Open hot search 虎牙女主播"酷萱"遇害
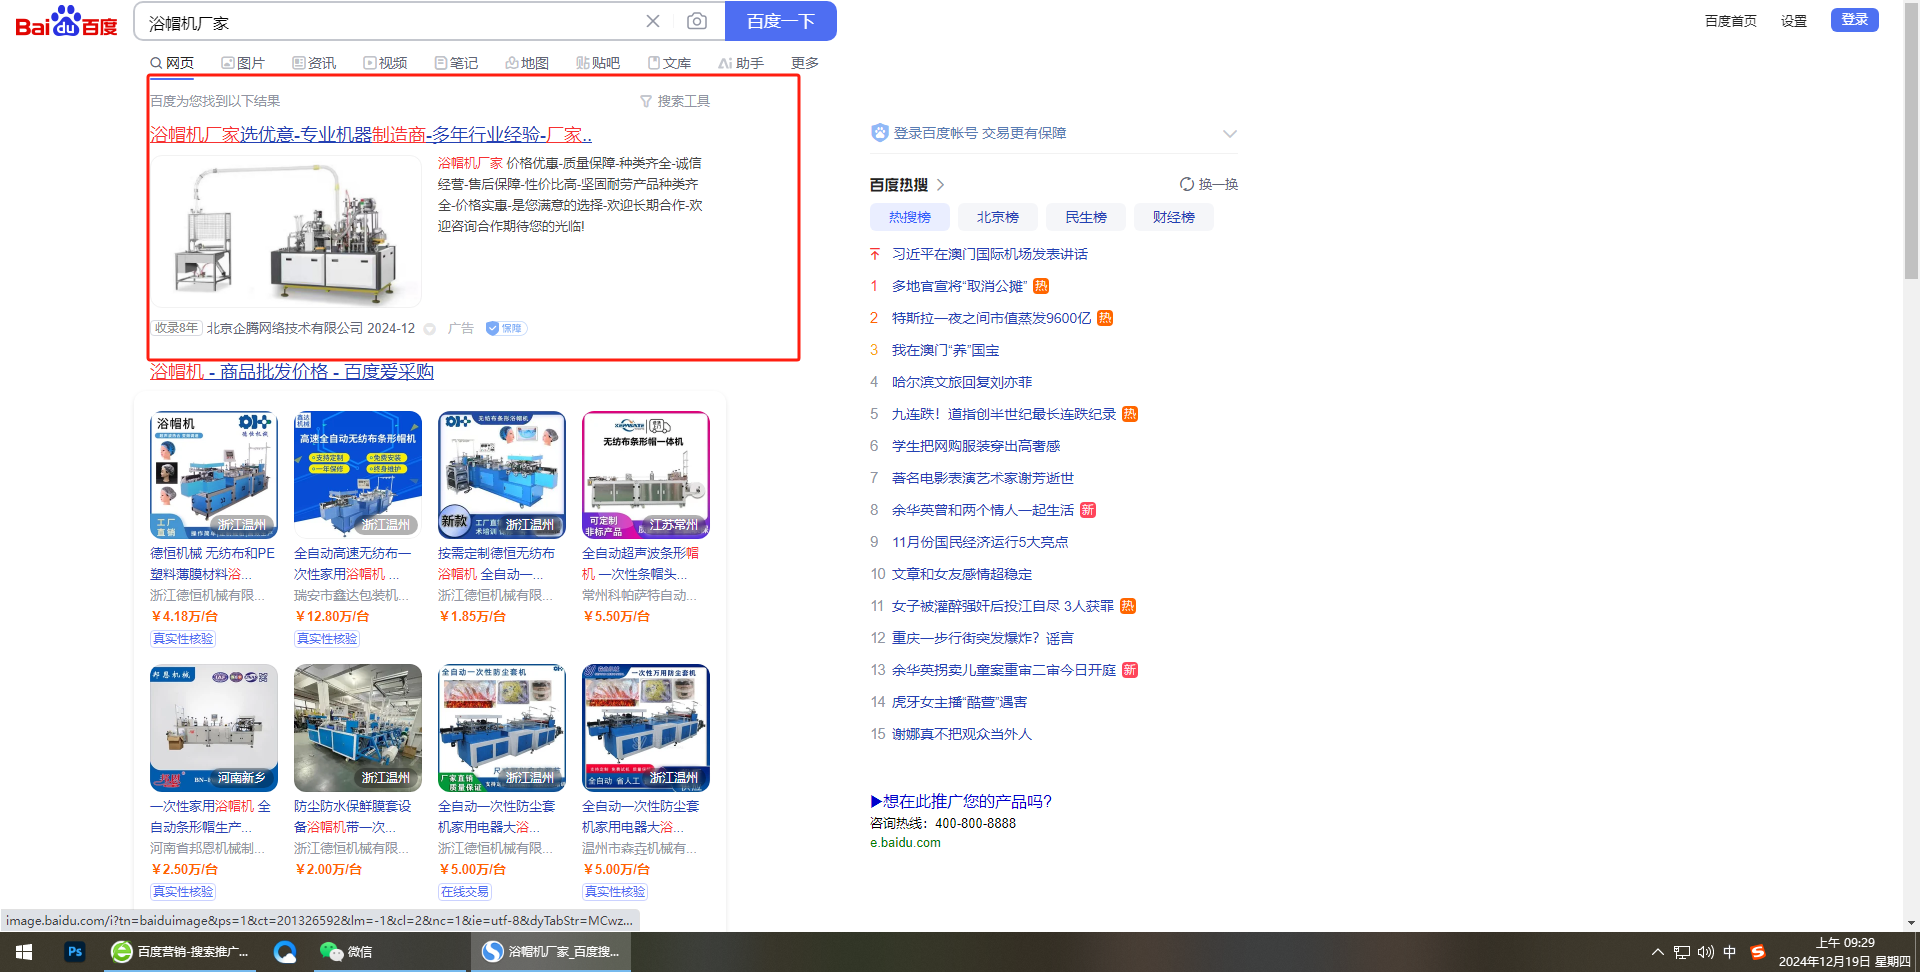 tap(959, 702)
